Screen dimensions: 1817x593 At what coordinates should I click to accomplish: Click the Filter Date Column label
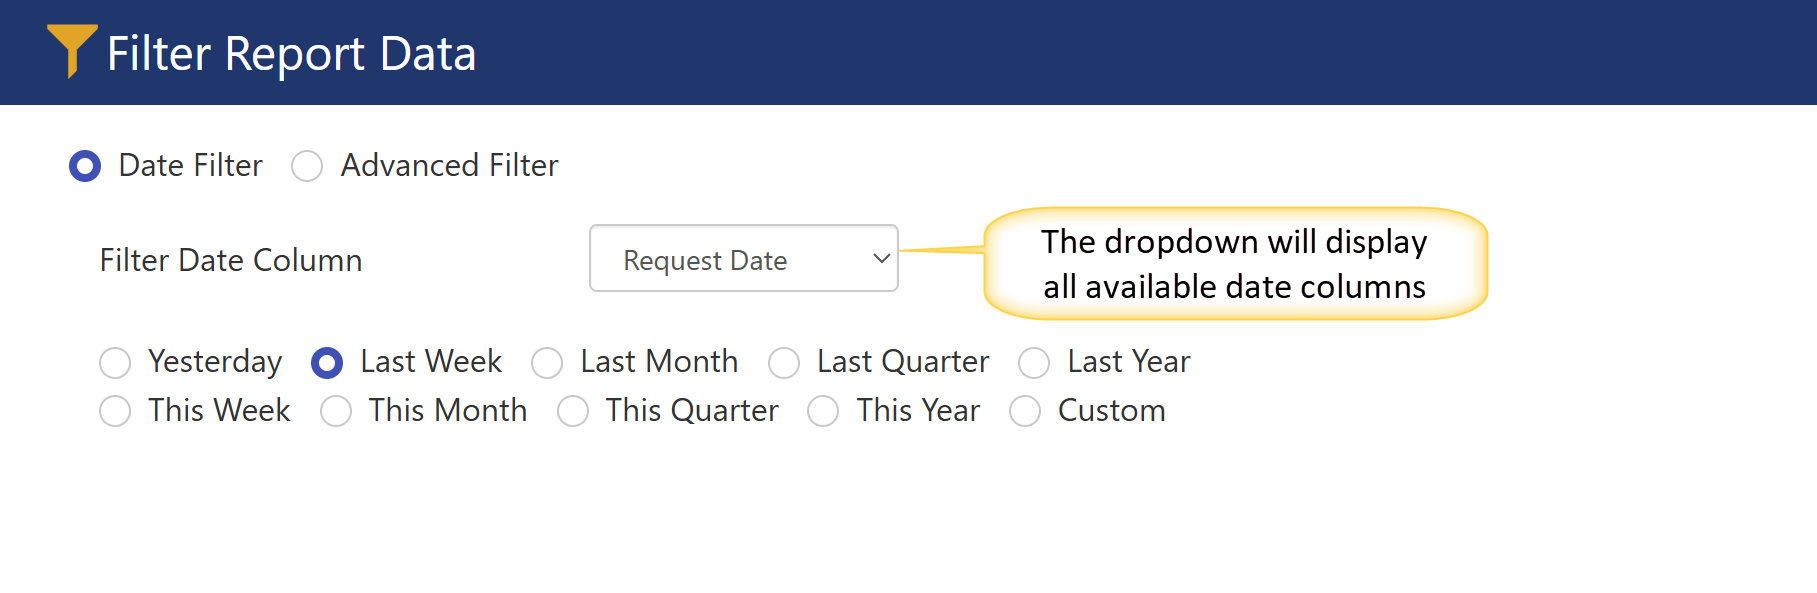(x=231, y=260)
